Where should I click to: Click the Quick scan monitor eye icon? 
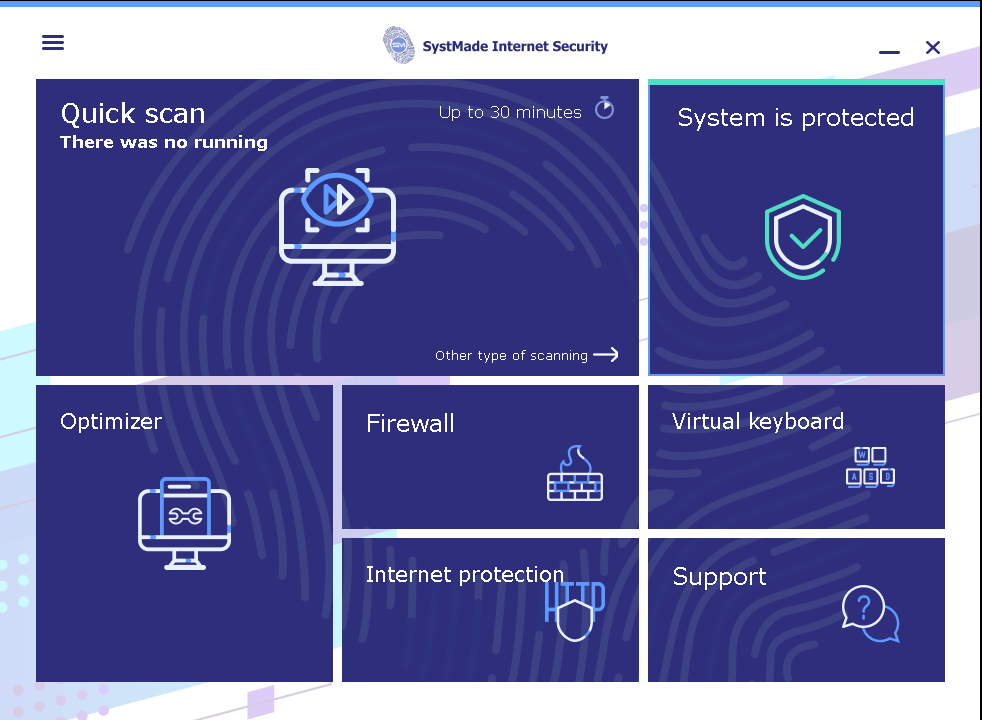(x=337, y=226)
